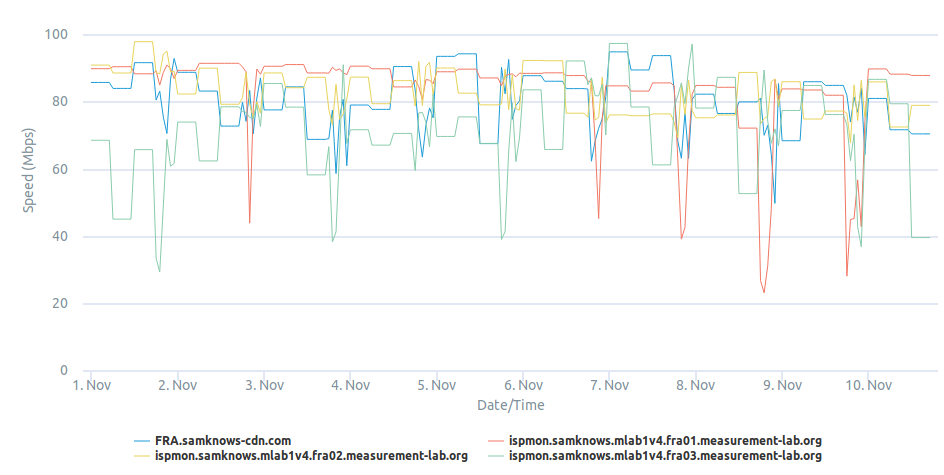This screenshot has height=475, width=944.
Task: Click the "40" y-axis value label
Action: click(59, 237)
